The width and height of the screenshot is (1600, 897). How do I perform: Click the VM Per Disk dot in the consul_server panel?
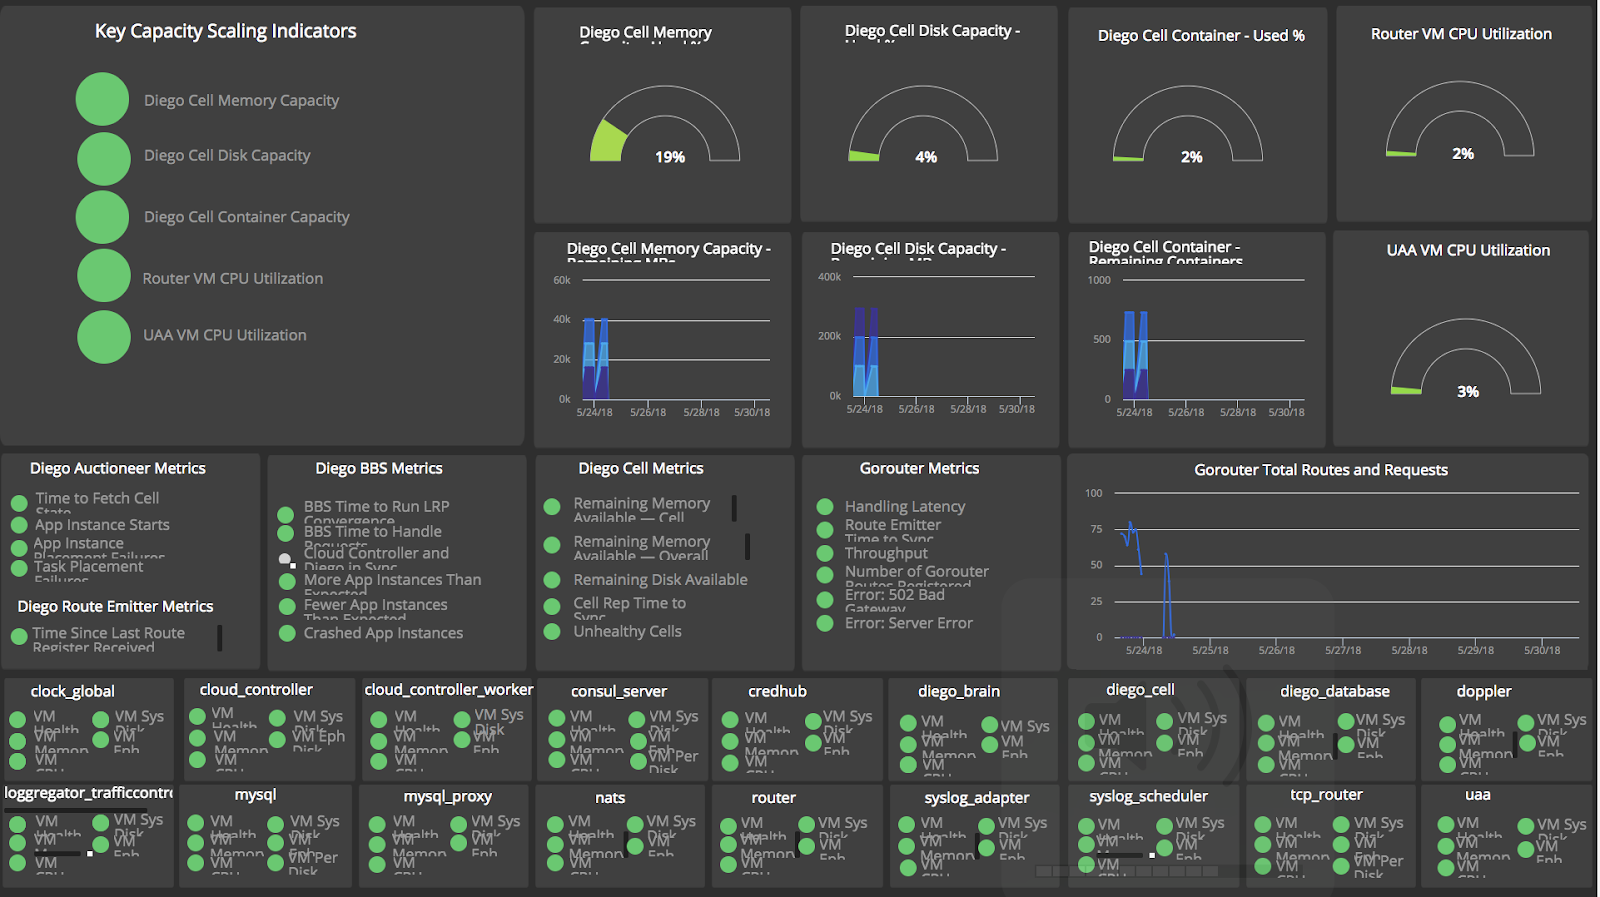click(637, 760)
